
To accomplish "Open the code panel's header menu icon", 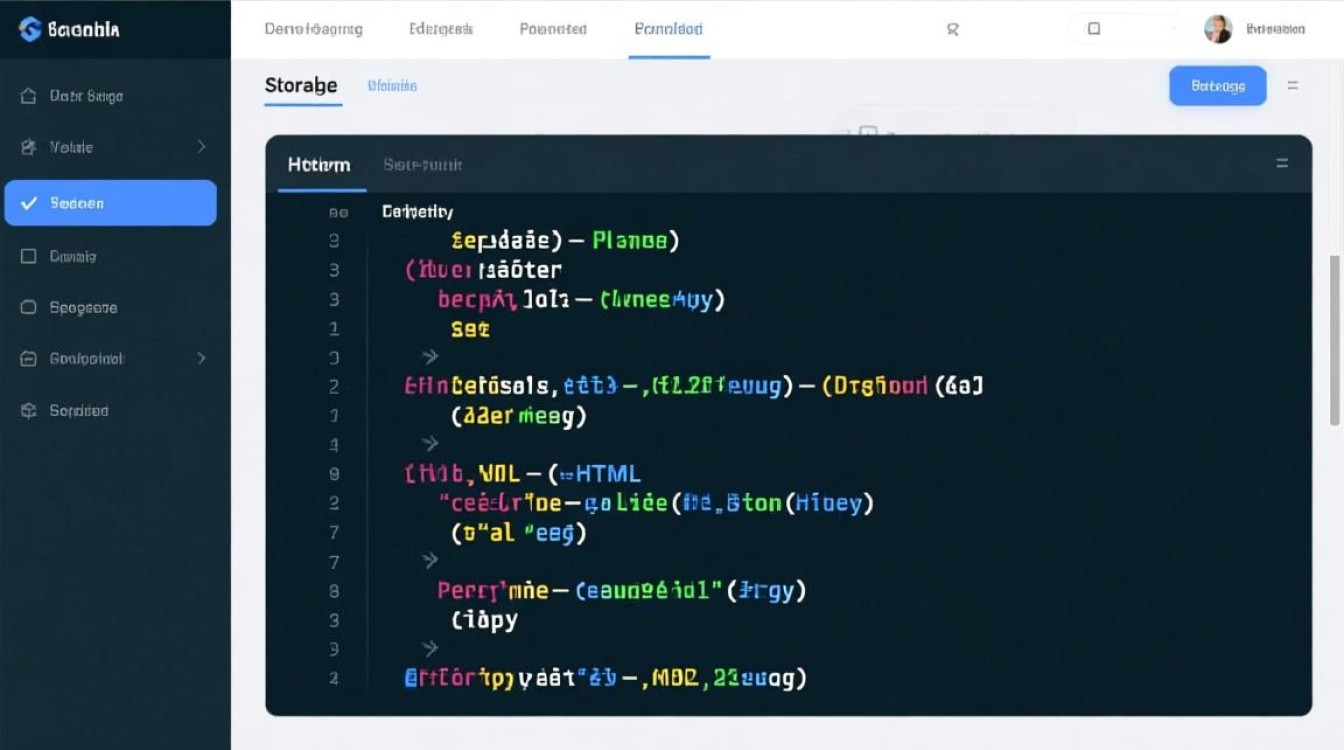I will tap(1281, 163).
